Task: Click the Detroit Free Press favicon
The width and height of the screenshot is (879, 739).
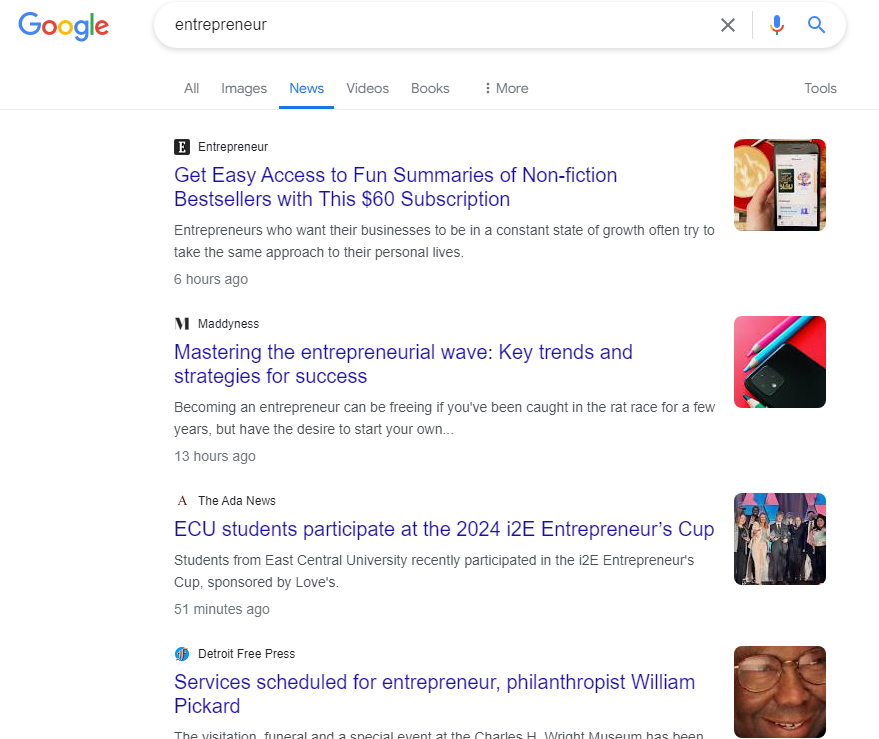Action: click(x=182, y=654)
